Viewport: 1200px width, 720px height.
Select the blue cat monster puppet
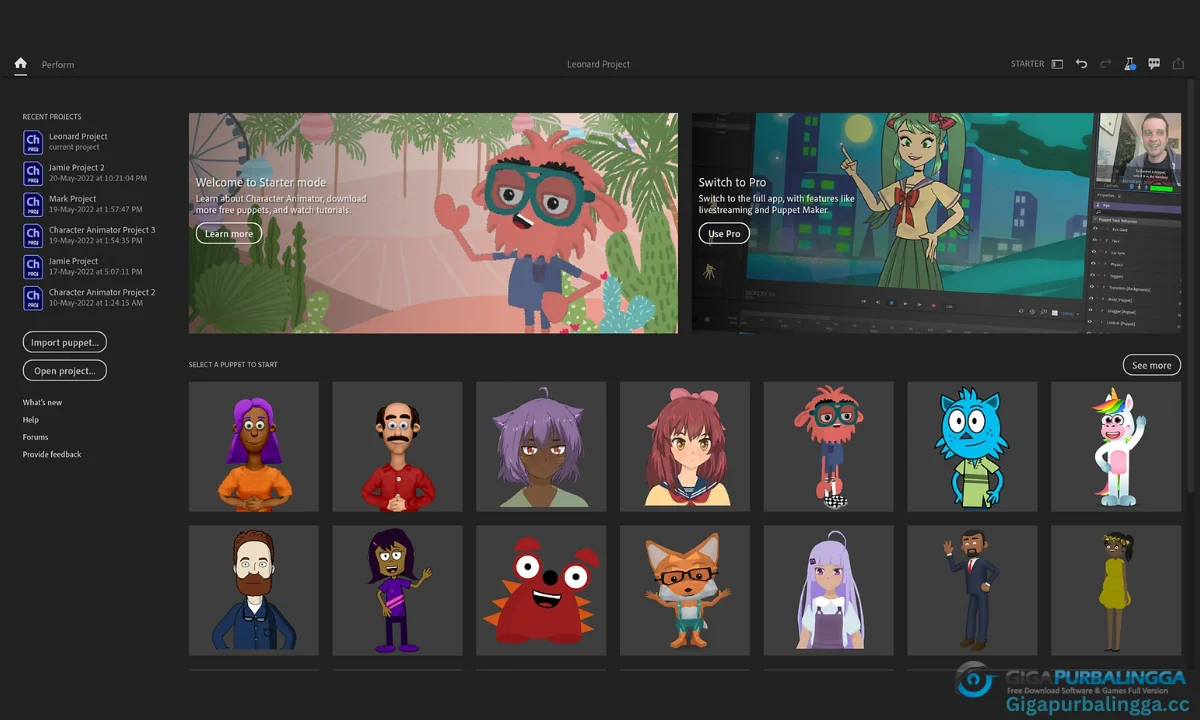[972, 447]
